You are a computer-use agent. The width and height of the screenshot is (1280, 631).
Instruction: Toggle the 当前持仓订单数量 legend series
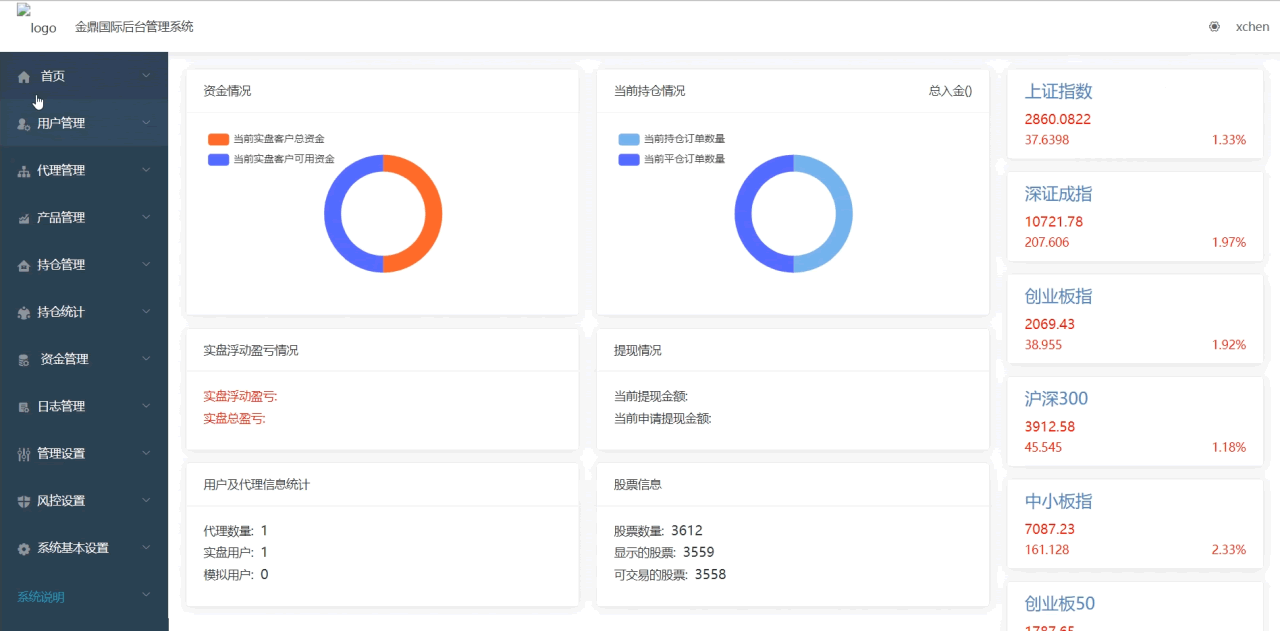click(628, 139)
